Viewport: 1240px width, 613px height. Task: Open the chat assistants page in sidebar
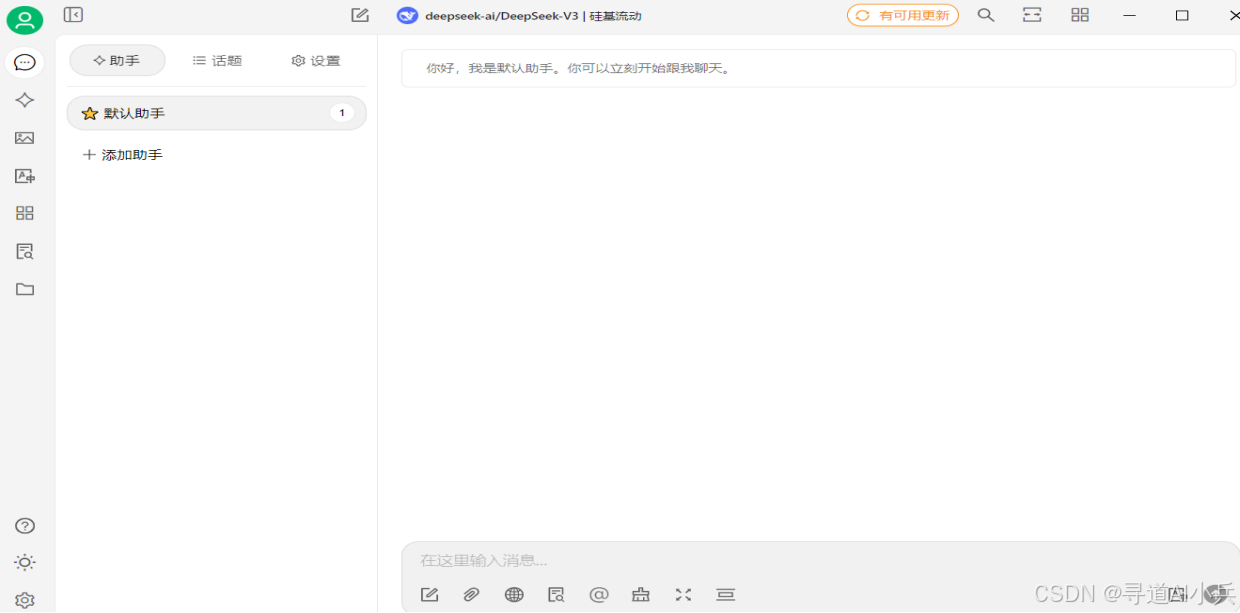pyautogui.click(x=25, y=62)
